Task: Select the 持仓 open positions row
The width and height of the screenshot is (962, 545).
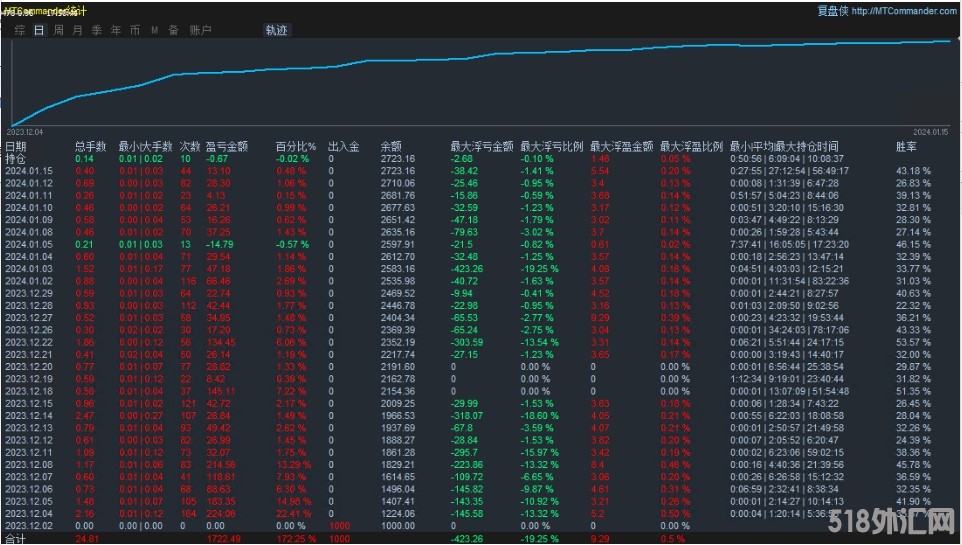Action: pos(16,159)
